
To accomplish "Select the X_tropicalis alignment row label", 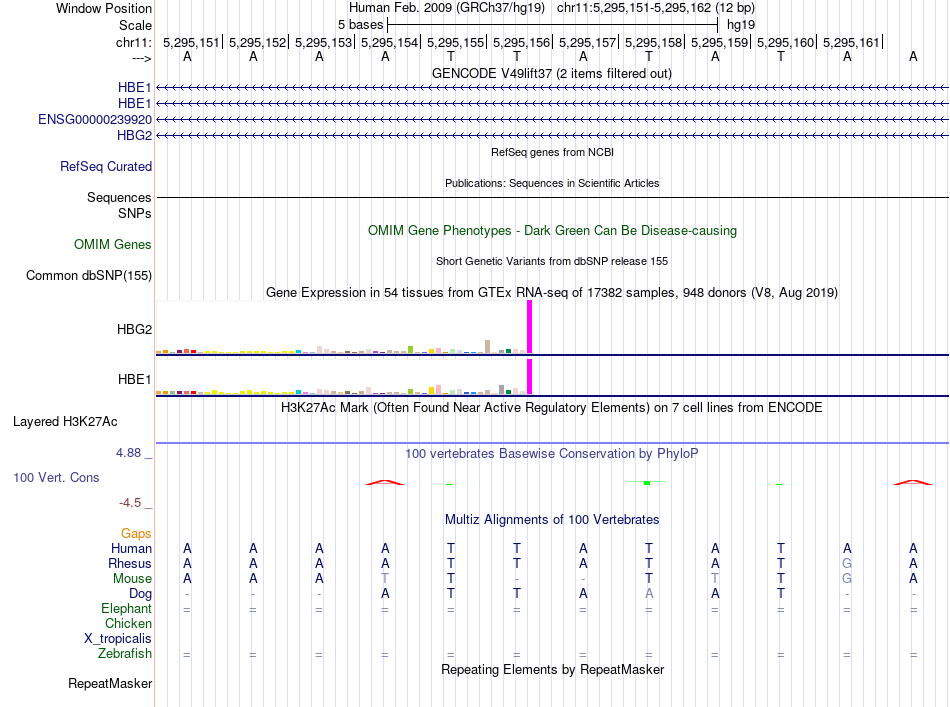I will (x=118, y=639).
